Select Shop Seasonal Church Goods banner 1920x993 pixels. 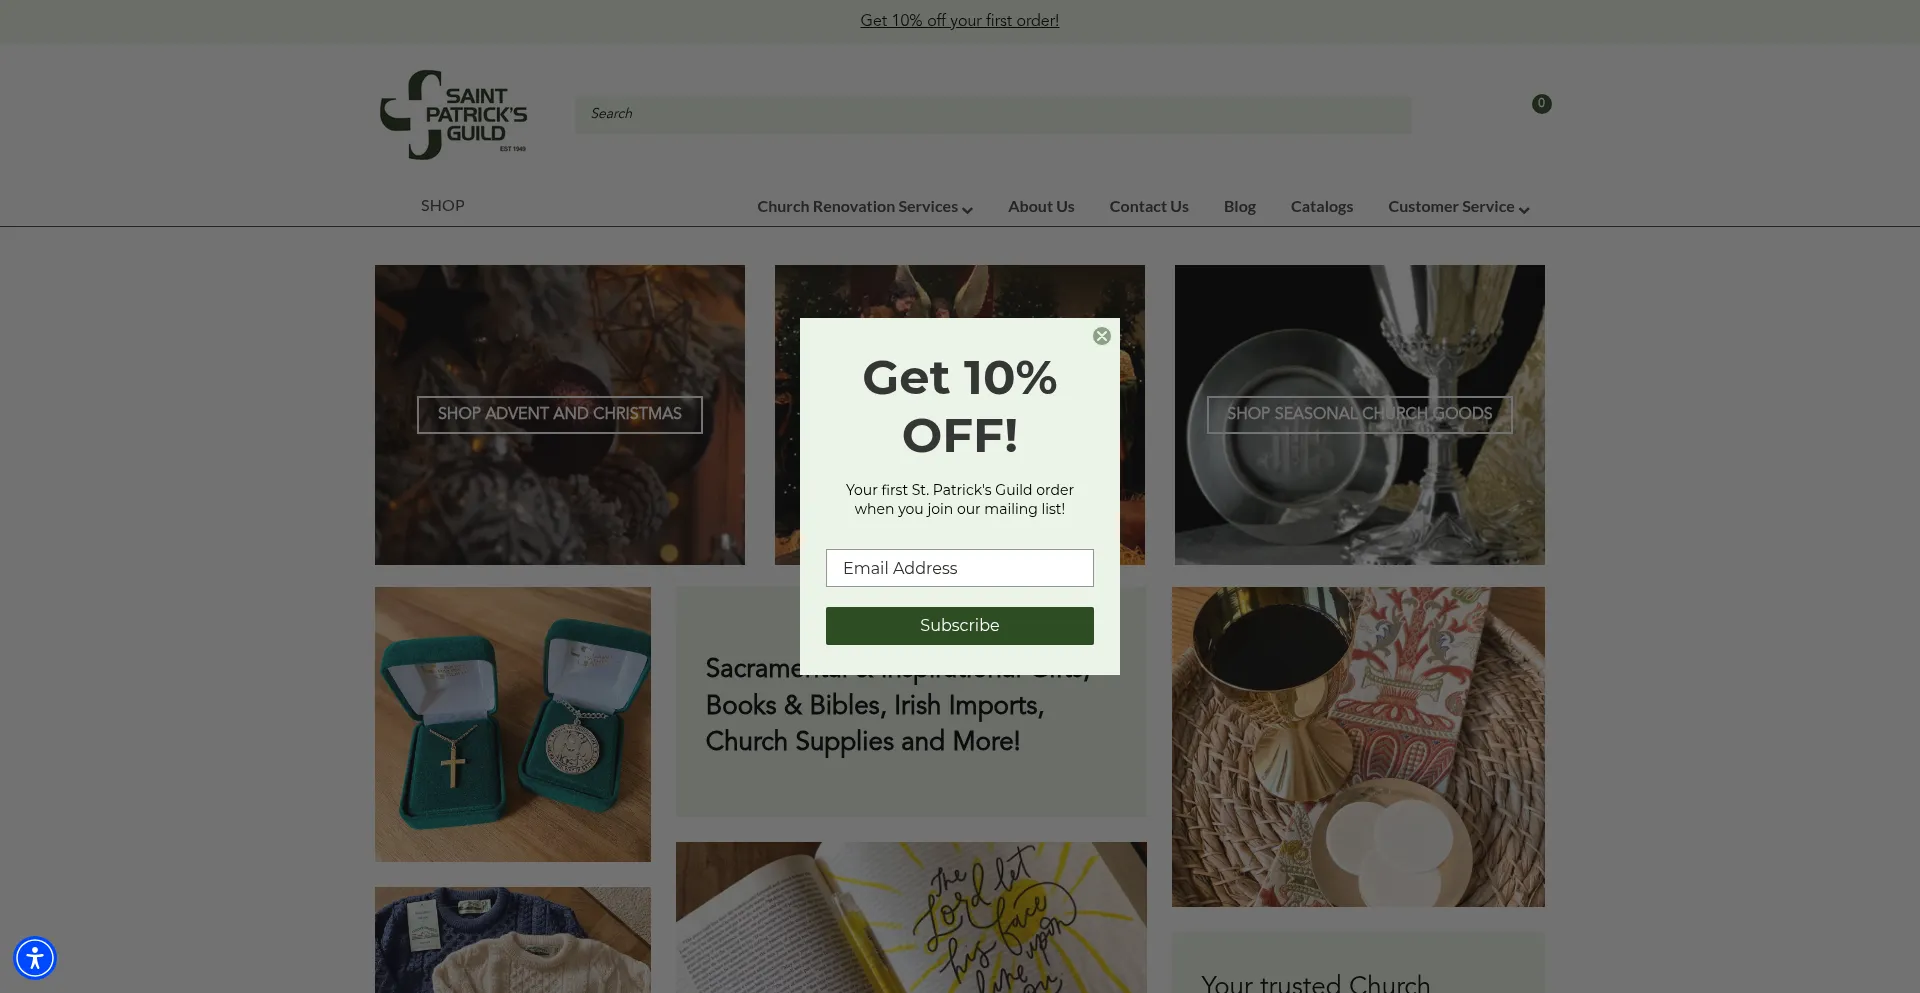[x=1359, y=414]
